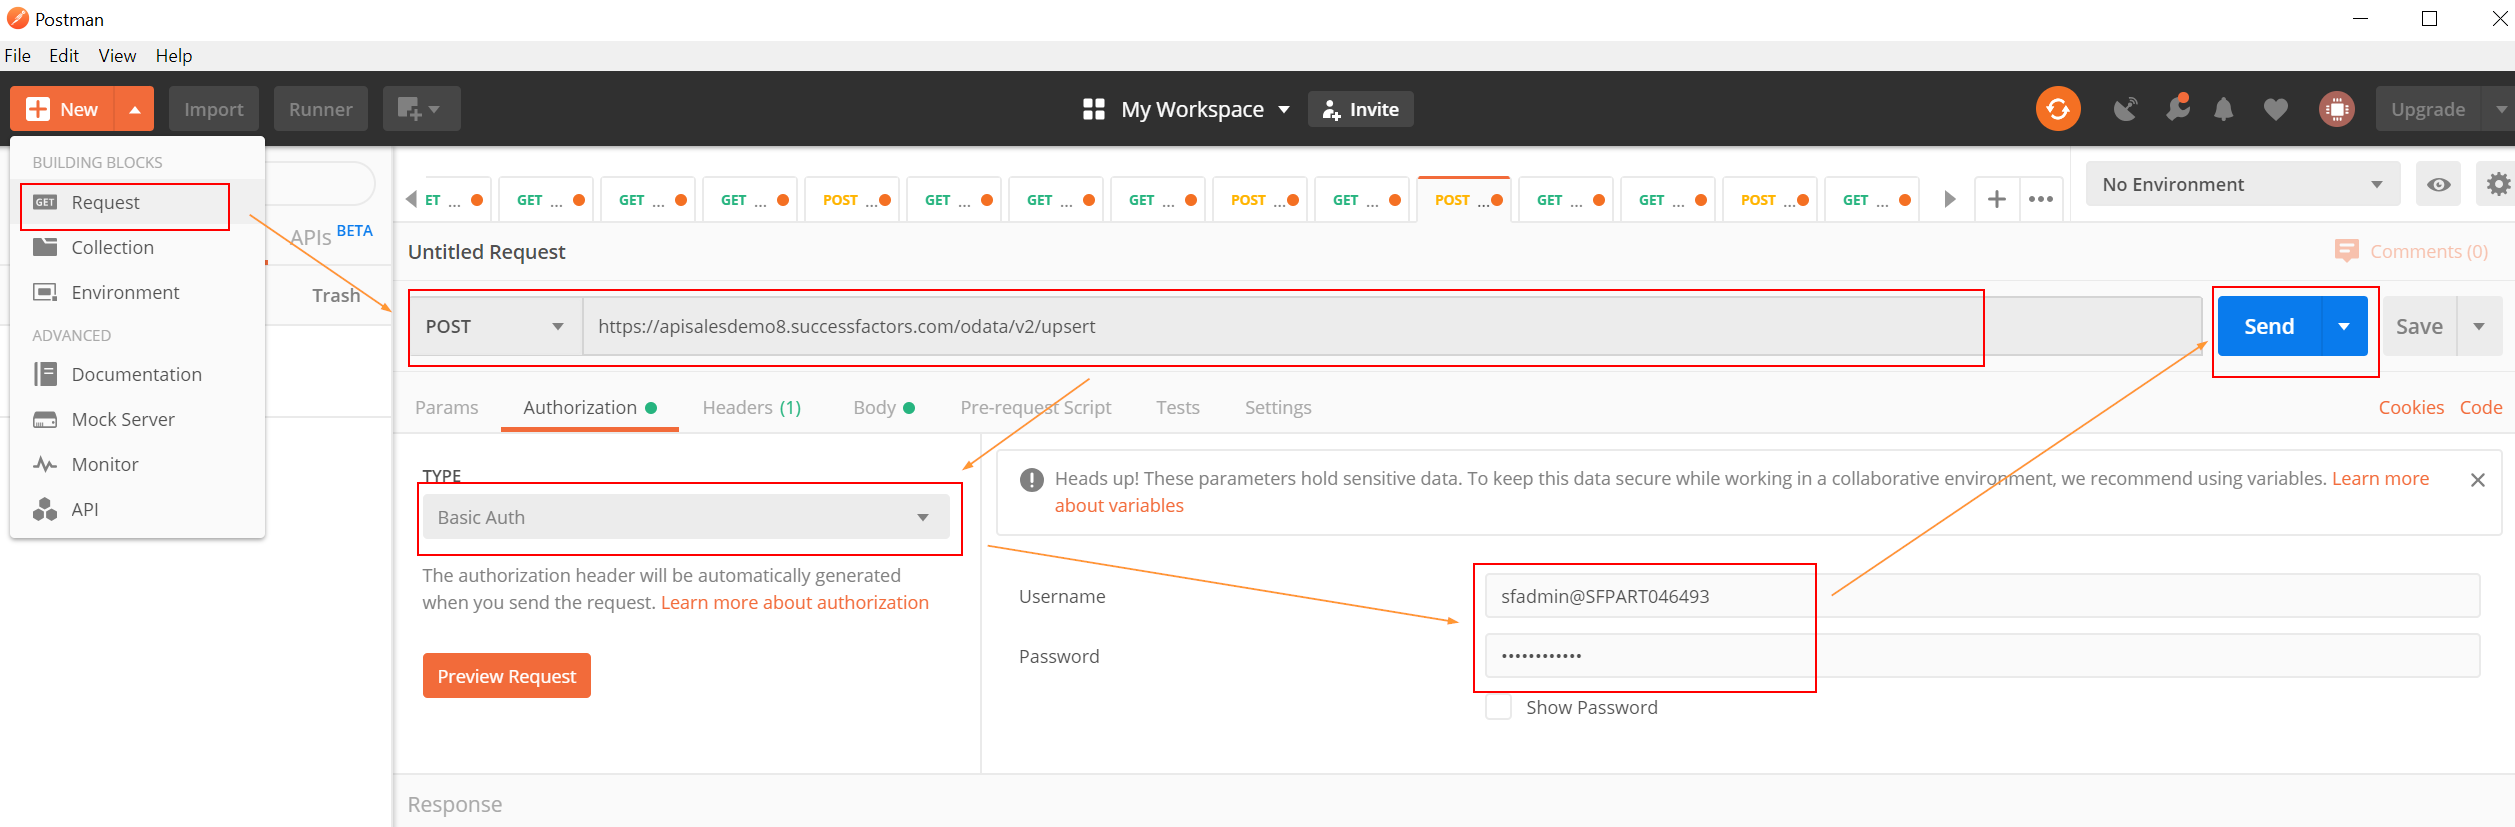Select the active POST request tab
Image resolution: width=2515 pixels, height=827 pixels.
click(x=1464, y=200)
